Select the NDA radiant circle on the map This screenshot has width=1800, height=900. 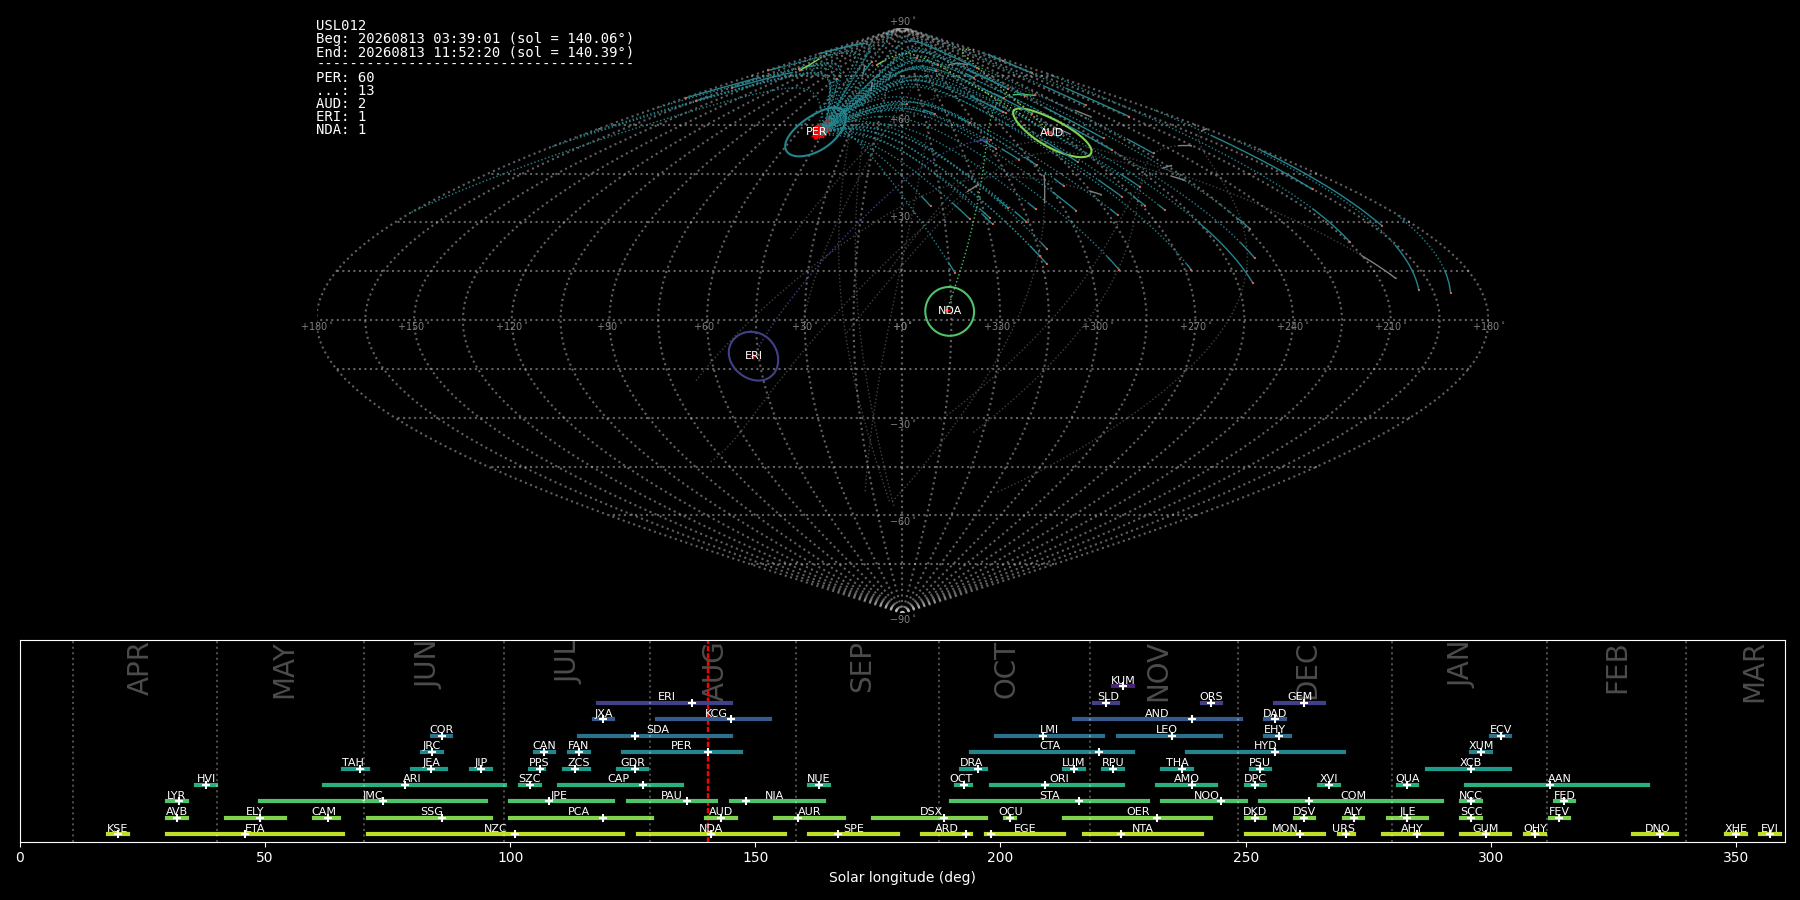click(949, 311)
